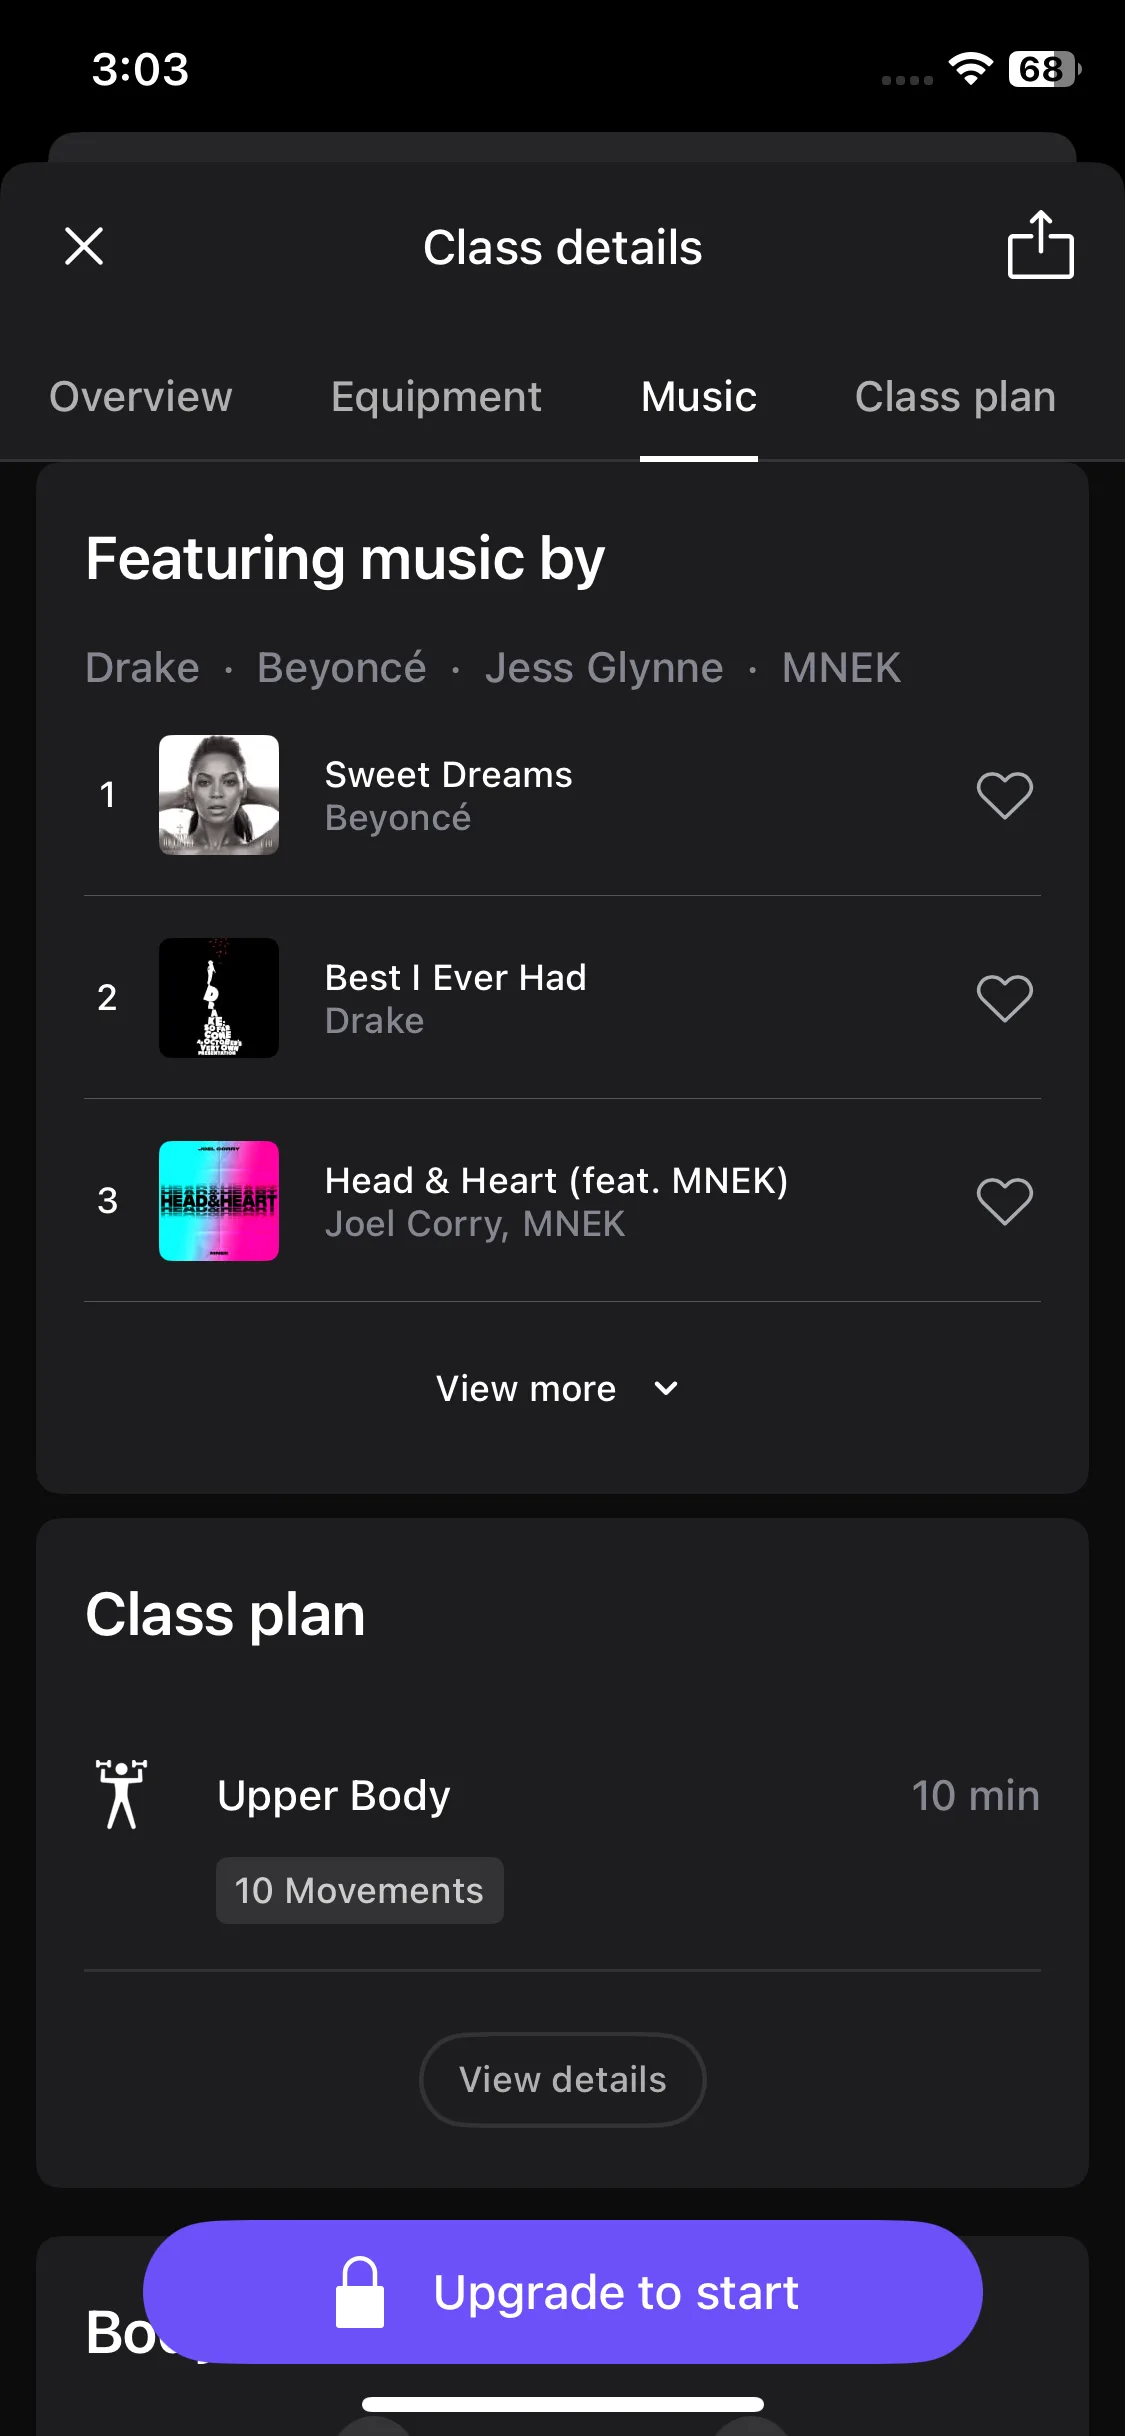The height and width of the screenshot is (2436, 1125).
Task: Open the Drake album artwork thumbnail
Action: click(219, 998)
